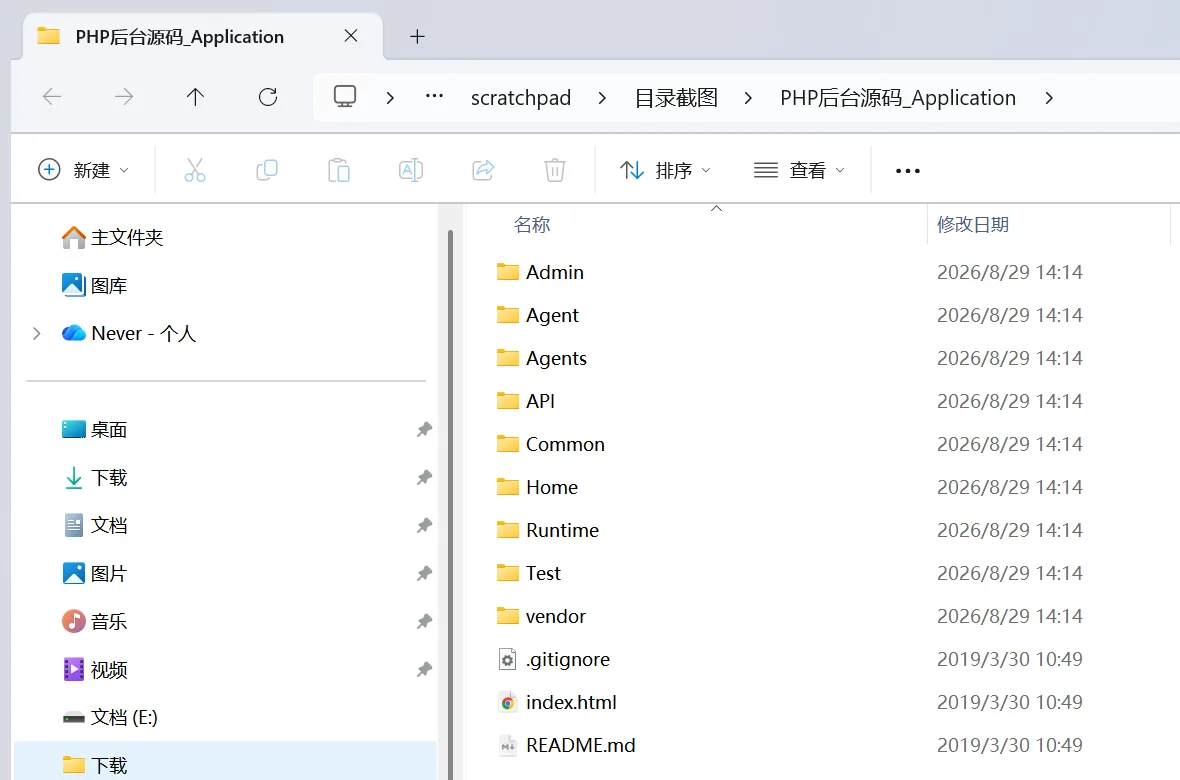1180x780 pixels.
Task: Click the Copy icon in toolbar
Action: tap(267, 170)
